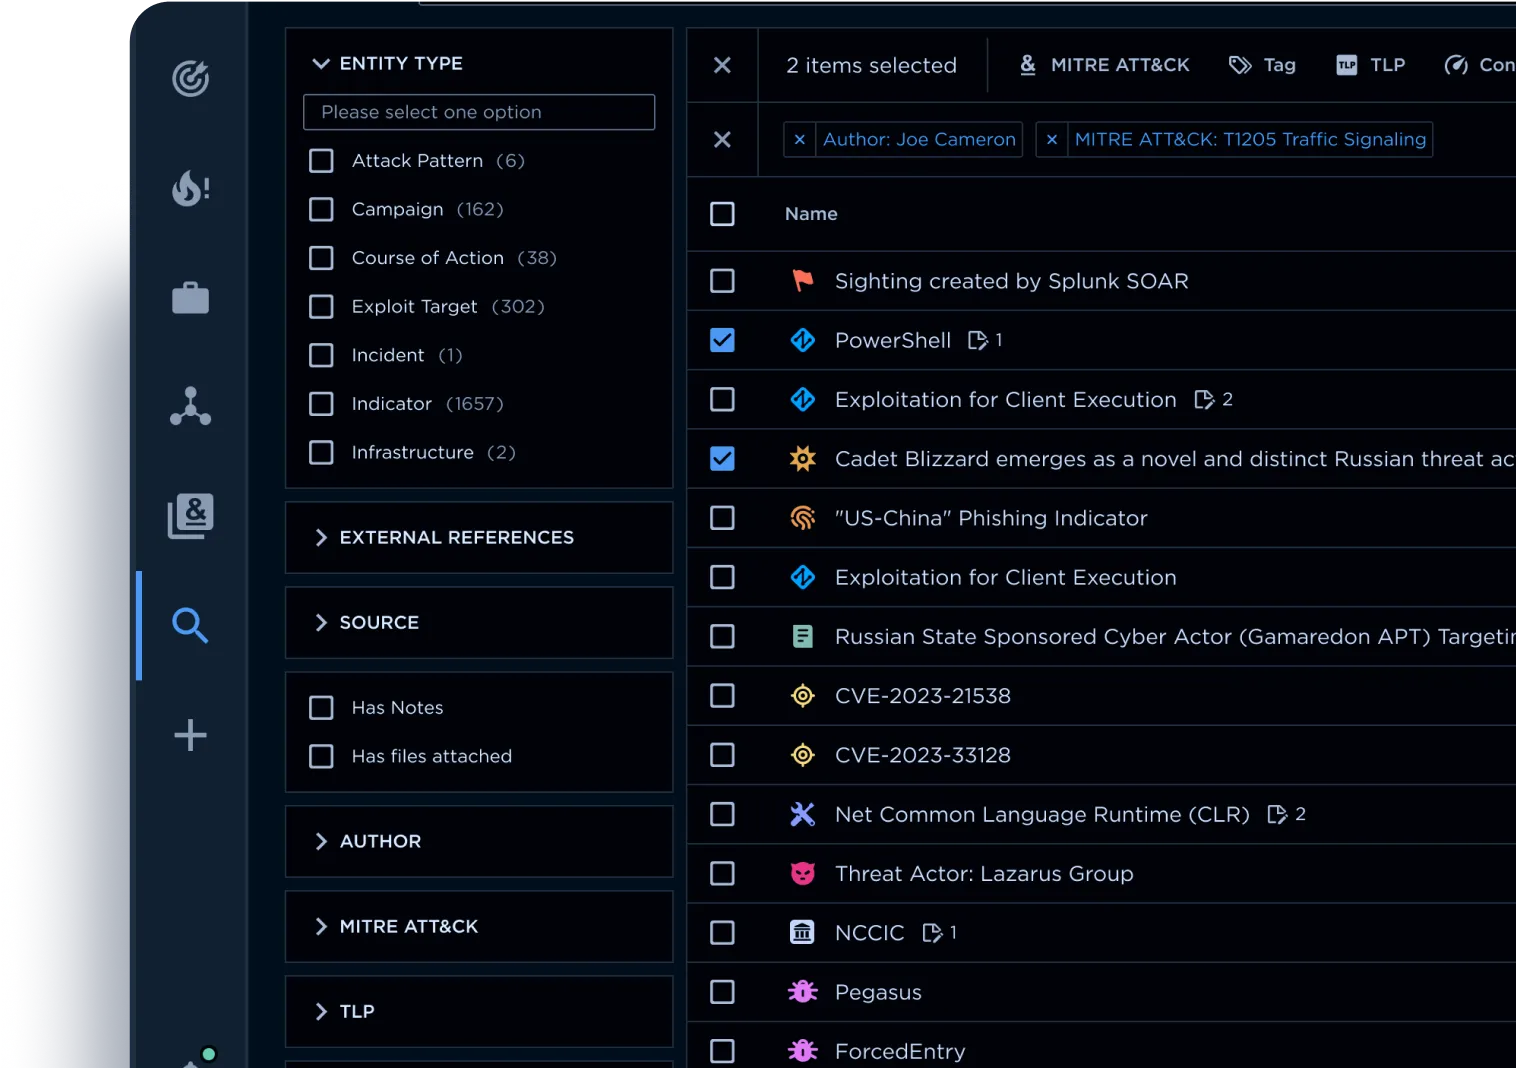Click the institution icon of NCCIC
1516x1068 pixels.
[x=802, y=932]
